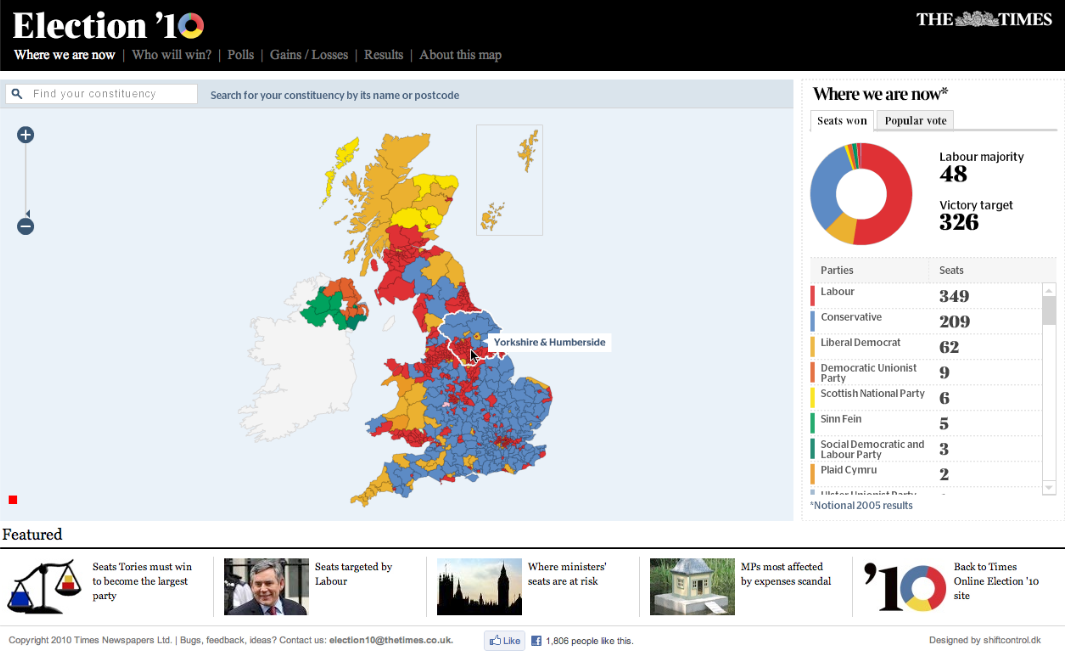Select the Labour row in parties table
1065x656 pixels.
tap(925, 295)
